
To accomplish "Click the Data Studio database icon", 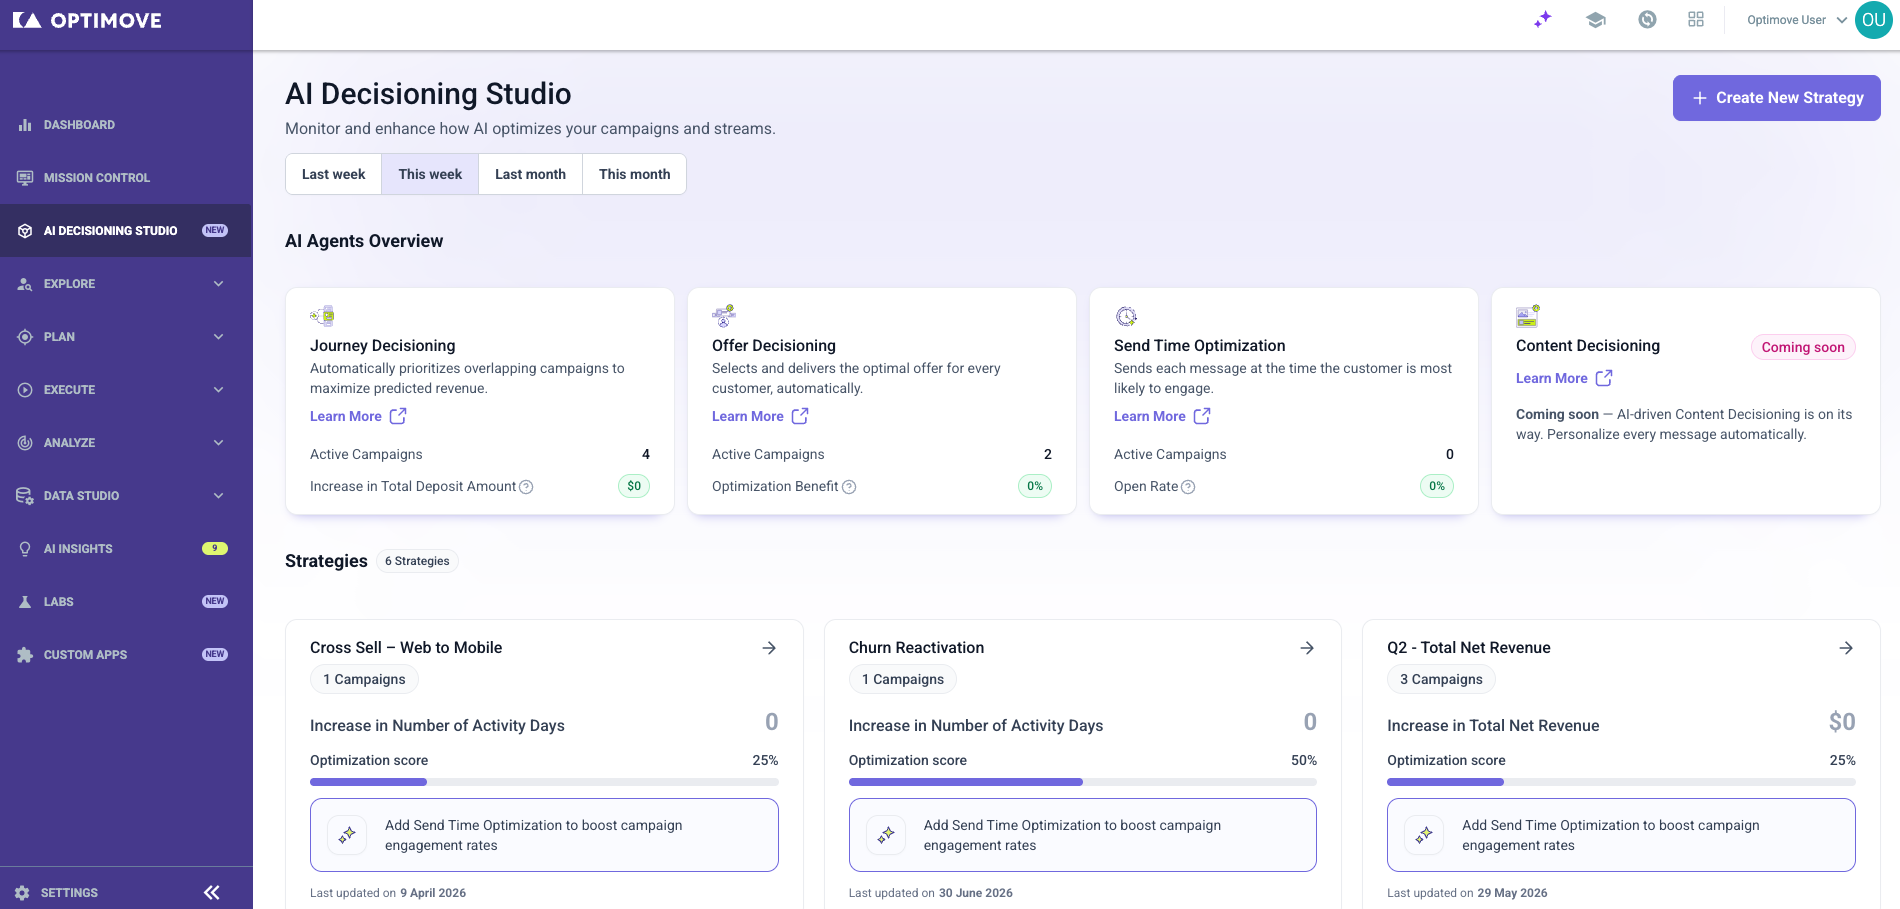I will 25,496.
